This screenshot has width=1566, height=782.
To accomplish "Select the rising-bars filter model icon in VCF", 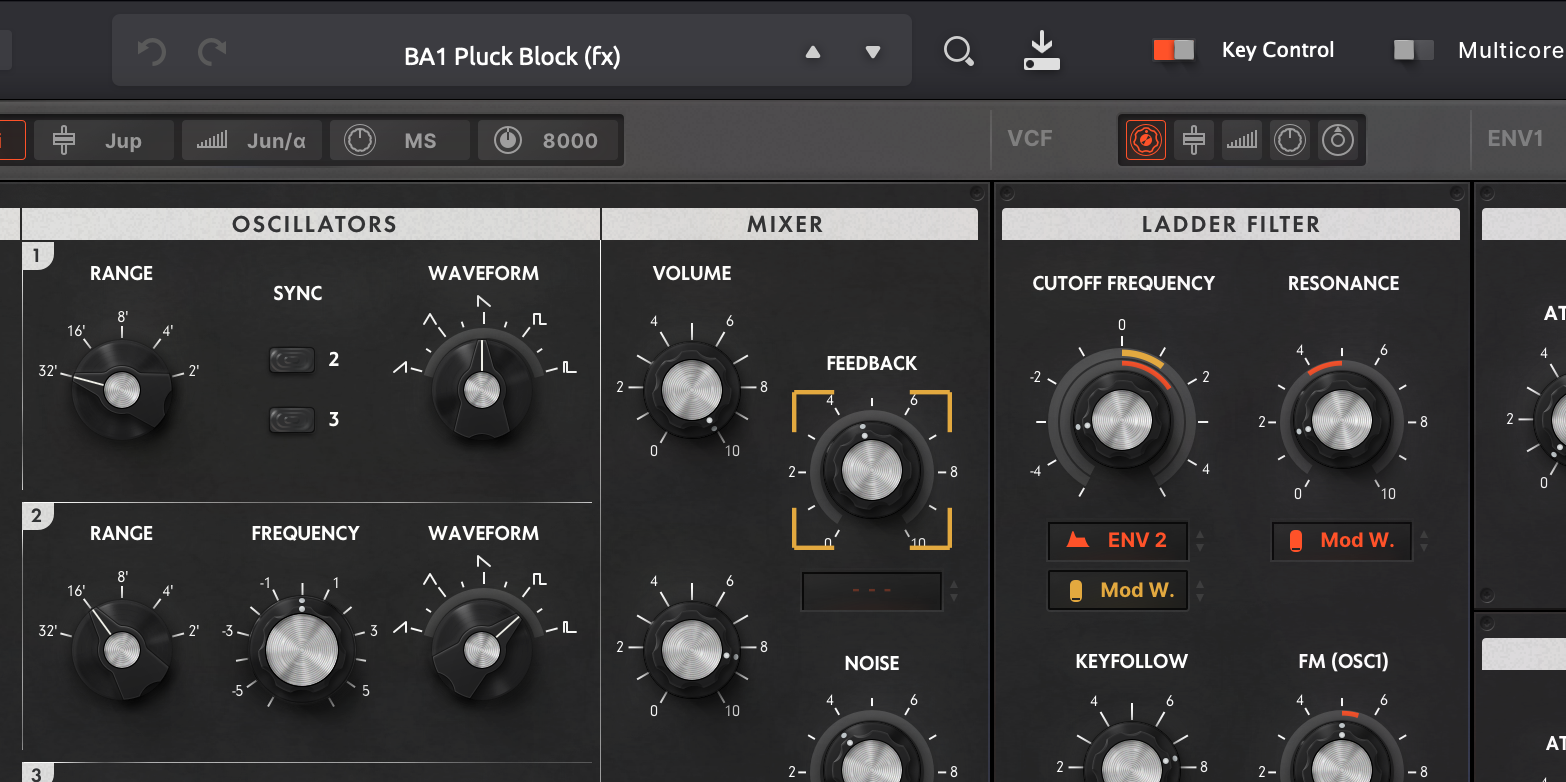I will click(1241, 140).
